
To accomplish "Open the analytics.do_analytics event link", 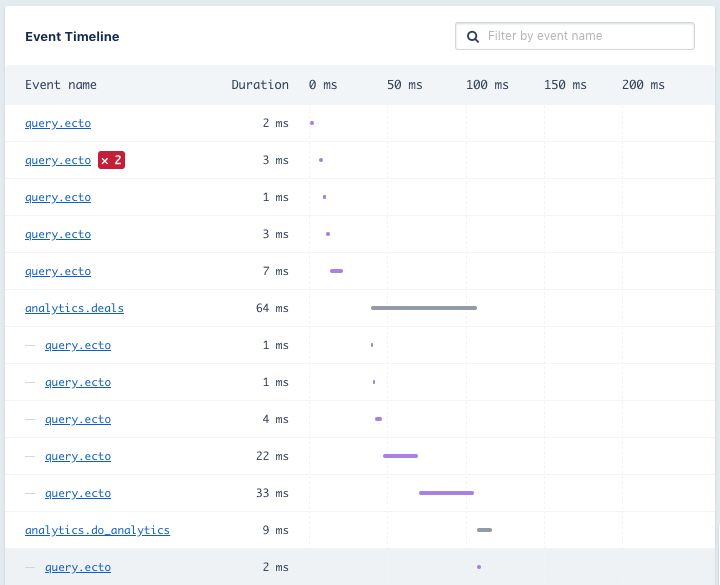I will point(97,530).
